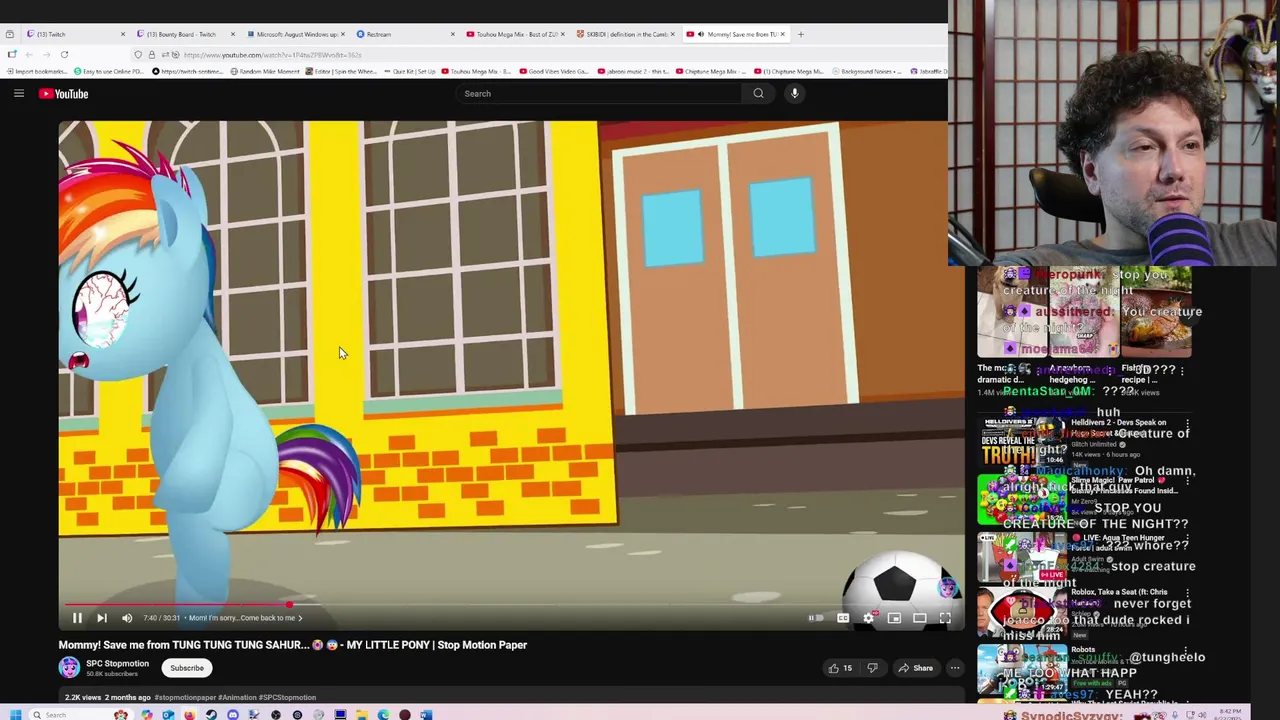Go back in the browser

coord(28,54)
